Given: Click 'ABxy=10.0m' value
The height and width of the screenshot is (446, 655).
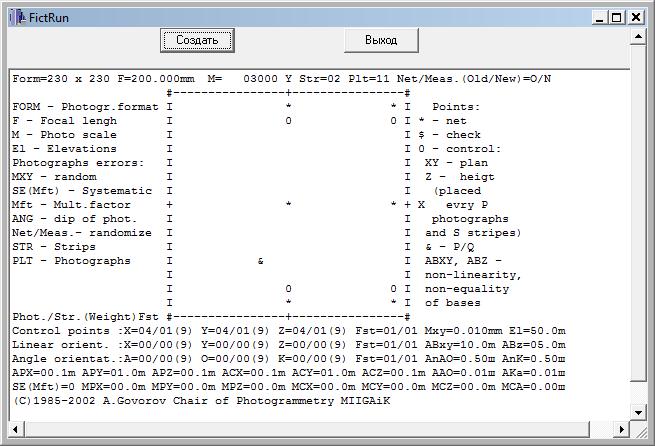Looking at the screenshot, I should pos(460,345).
